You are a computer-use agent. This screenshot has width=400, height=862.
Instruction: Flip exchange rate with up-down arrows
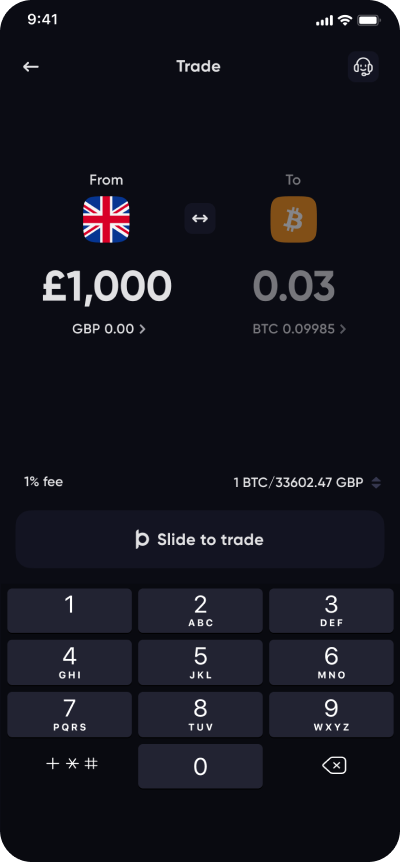[376, 483]
